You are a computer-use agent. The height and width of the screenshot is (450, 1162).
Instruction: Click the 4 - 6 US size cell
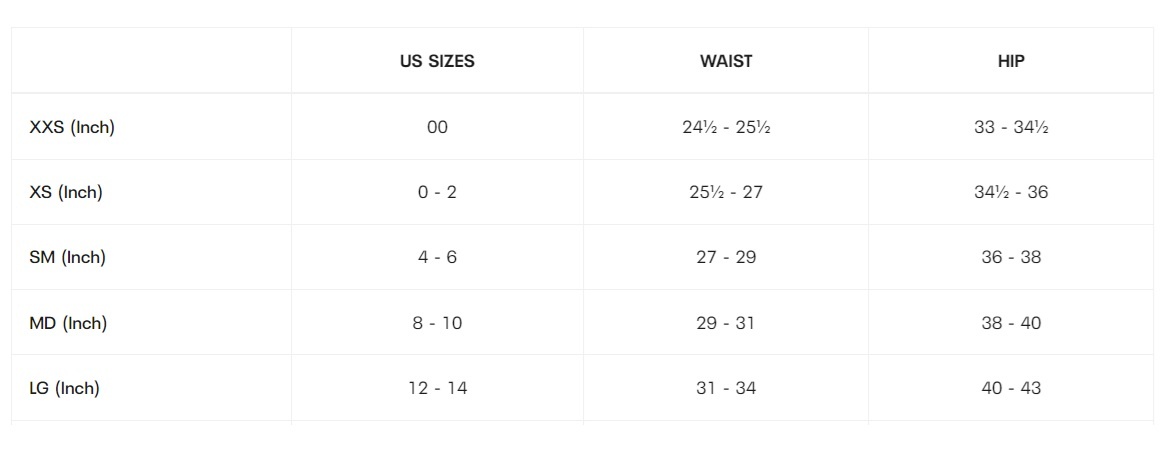[x=437, y=257]
